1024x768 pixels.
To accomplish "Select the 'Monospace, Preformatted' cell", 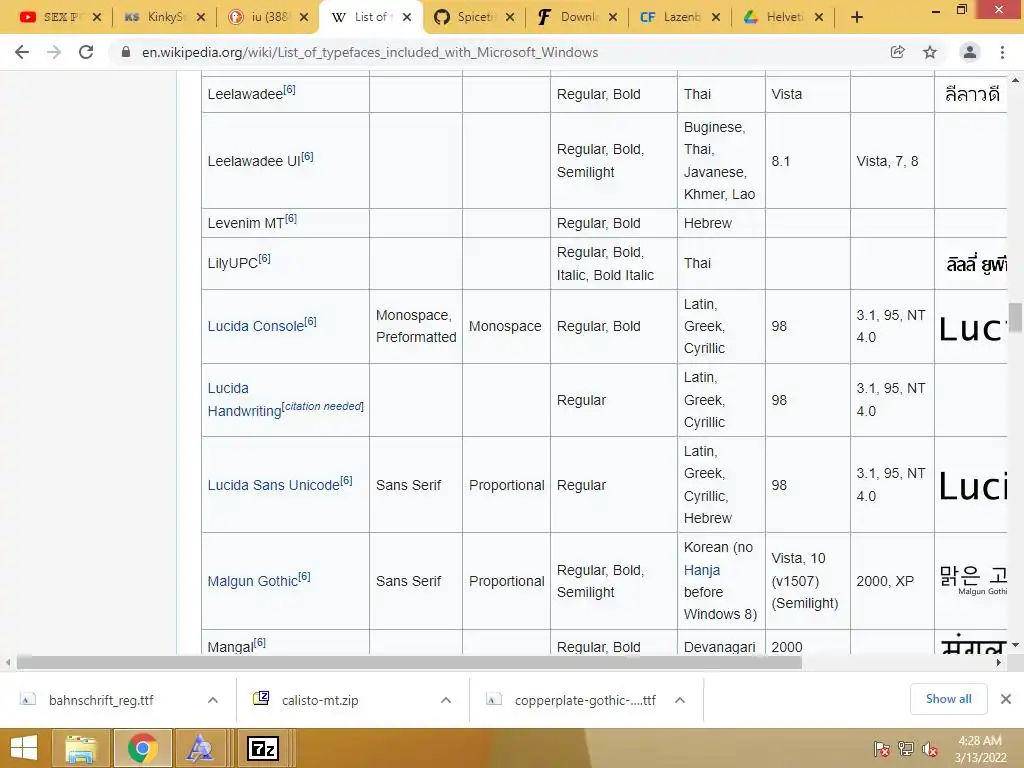I will (416, 326).
